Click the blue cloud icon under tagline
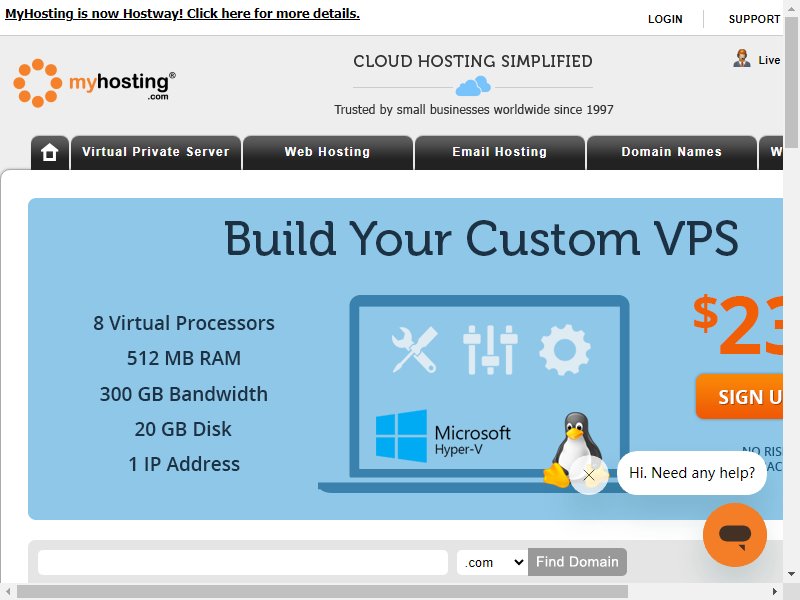Screen dimensions: 800x600 [x=473, y=86]
